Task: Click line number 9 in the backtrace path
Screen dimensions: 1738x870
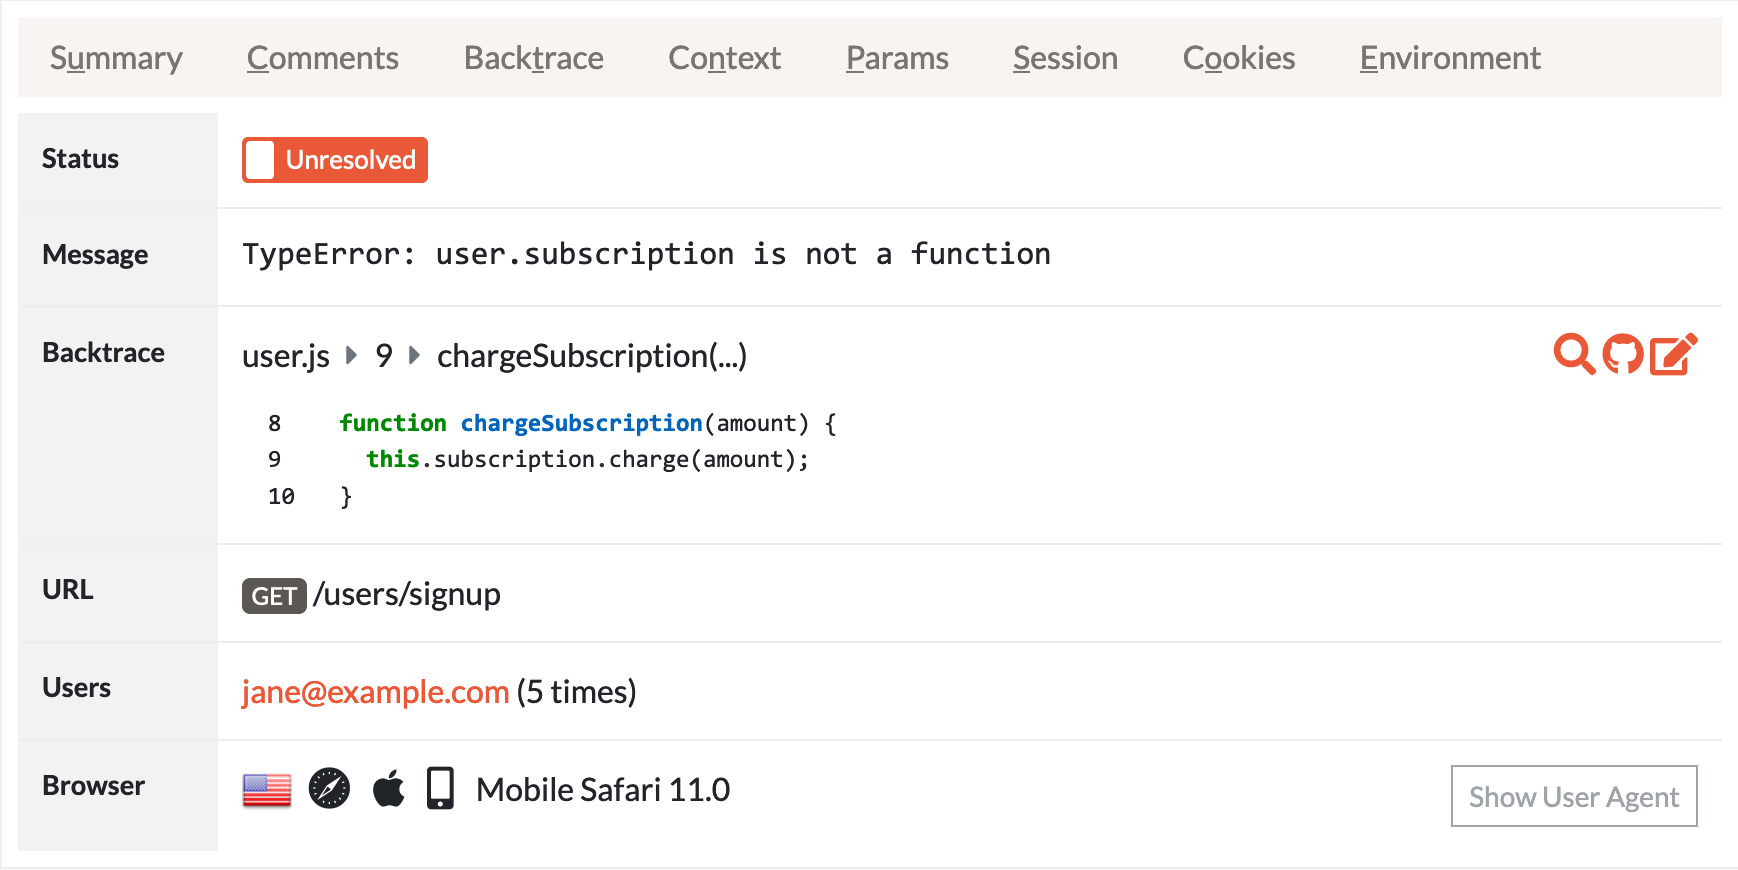Action: coord(384,356)
